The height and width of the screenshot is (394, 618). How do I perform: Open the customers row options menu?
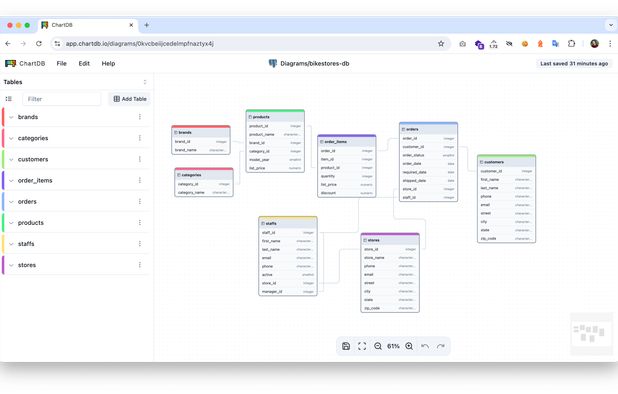[140, 160]
